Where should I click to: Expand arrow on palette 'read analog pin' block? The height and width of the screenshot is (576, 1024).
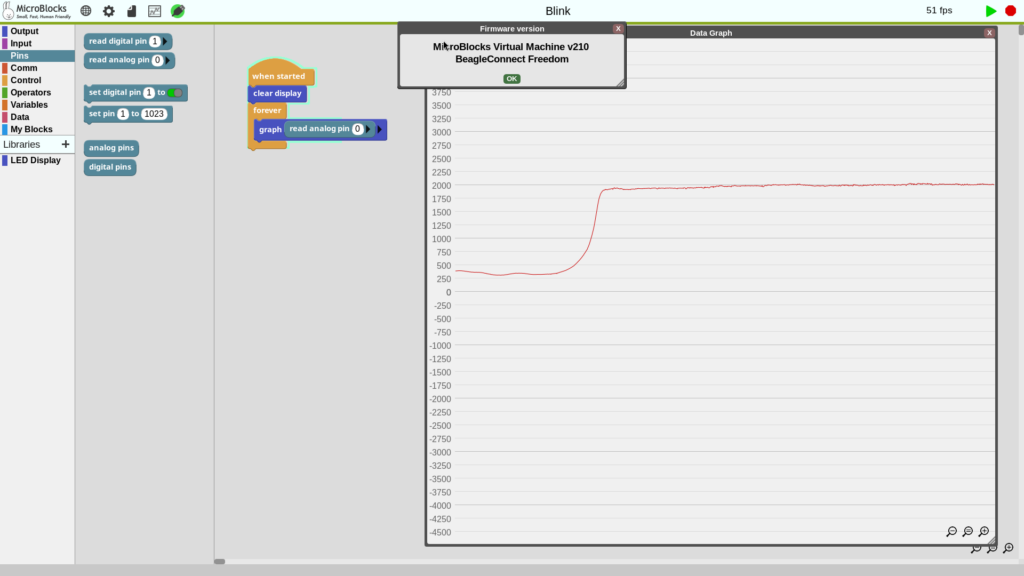click(x=169, y=60)
